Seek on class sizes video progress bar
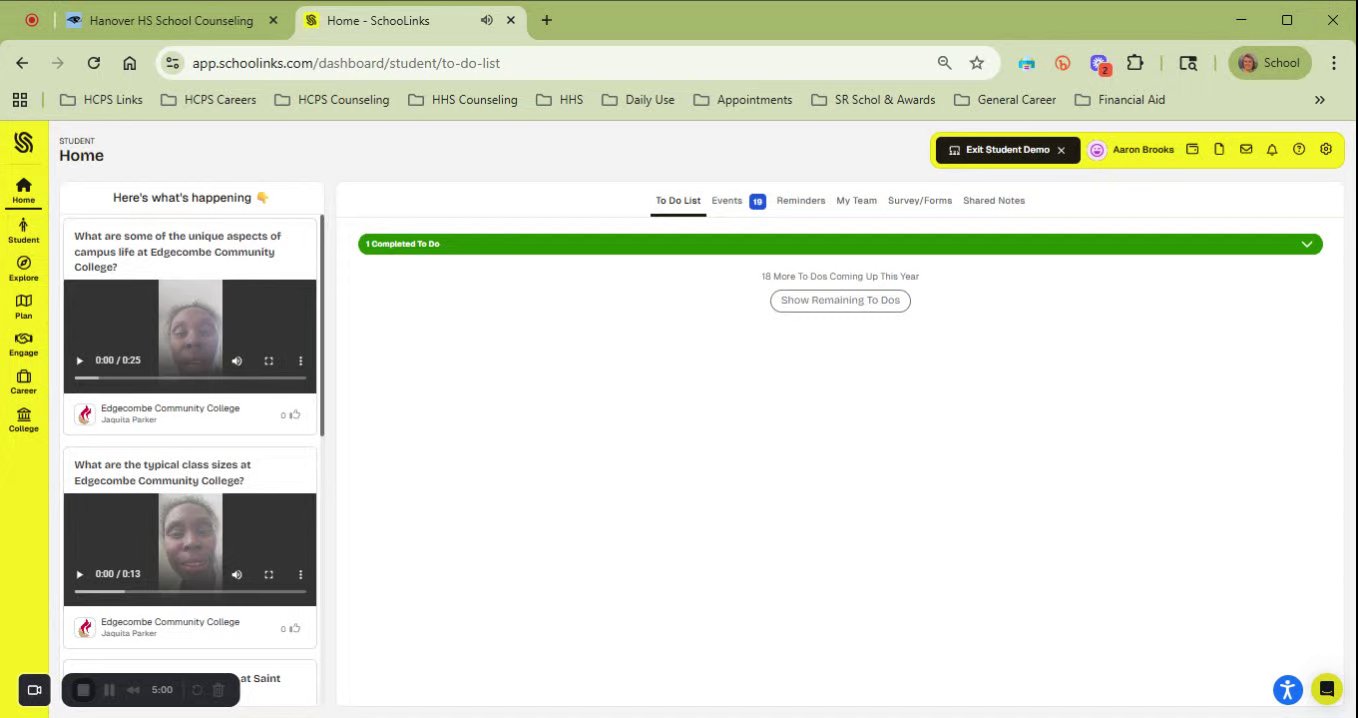Screen dimensions: 1358x718 click(190, 592)
